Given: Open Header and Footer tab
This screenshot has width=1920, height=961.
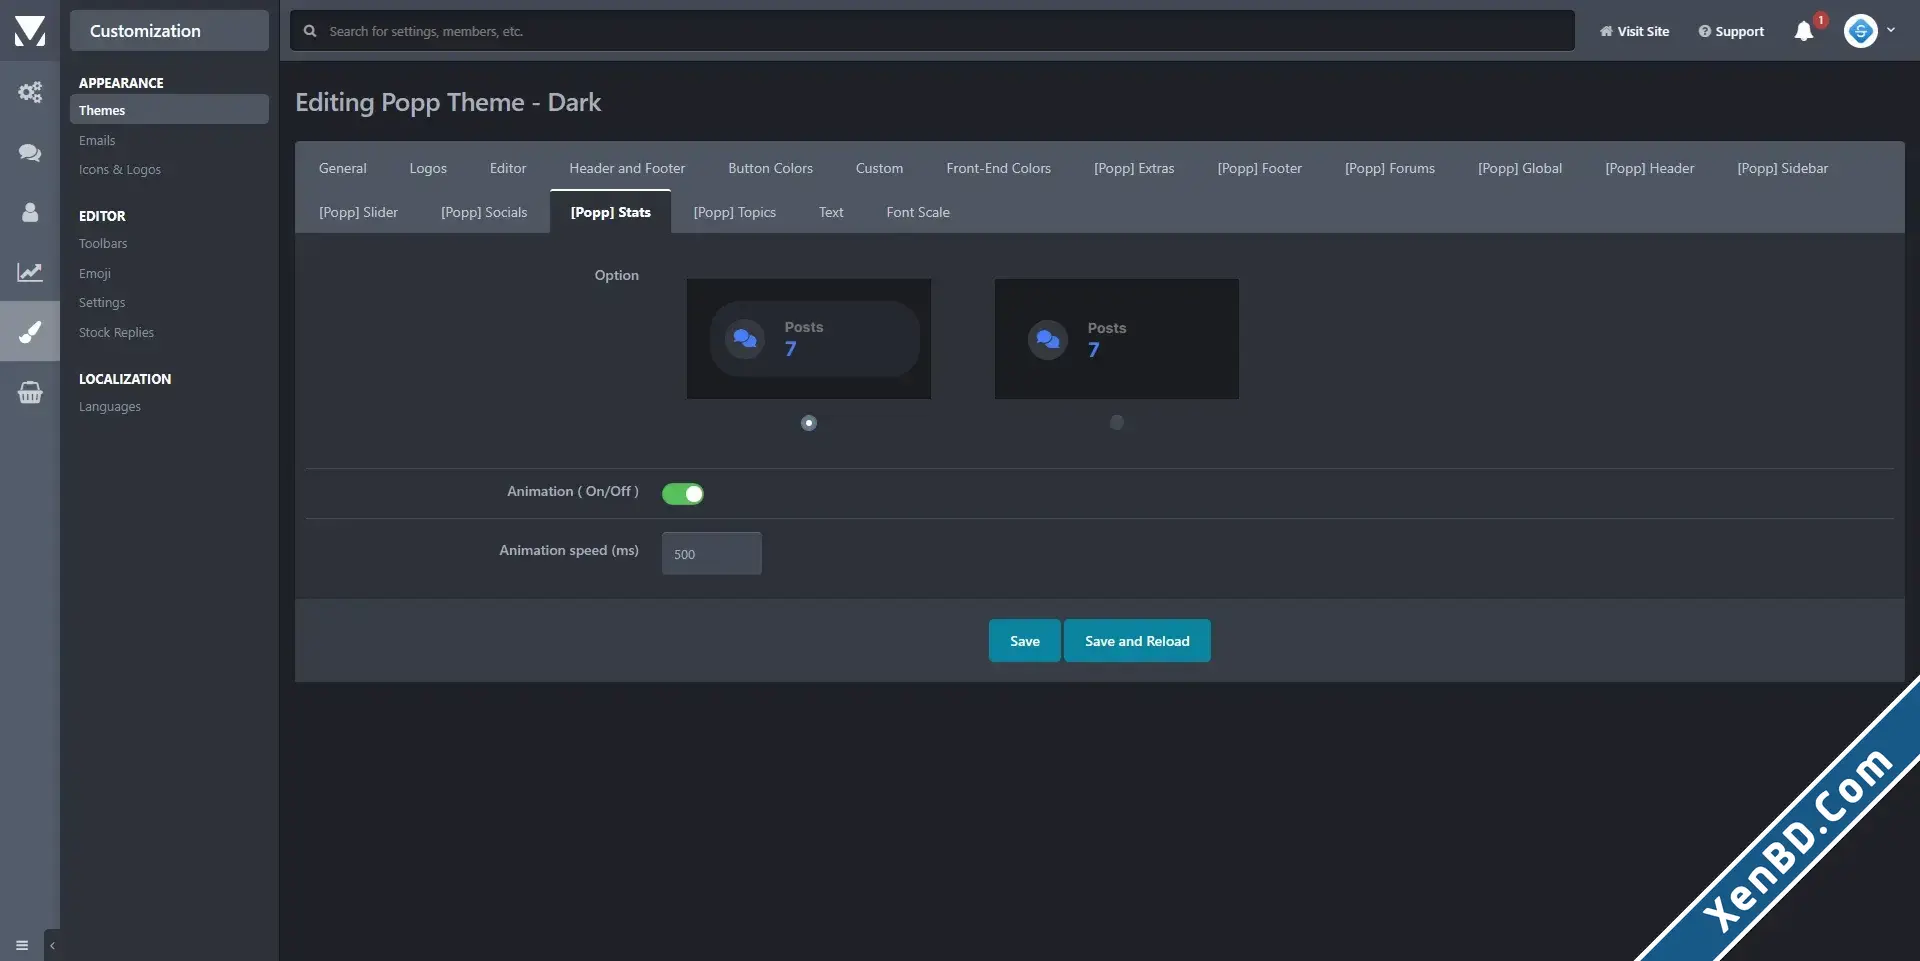Looking at the screenshot, I should [x=627, y=168].
